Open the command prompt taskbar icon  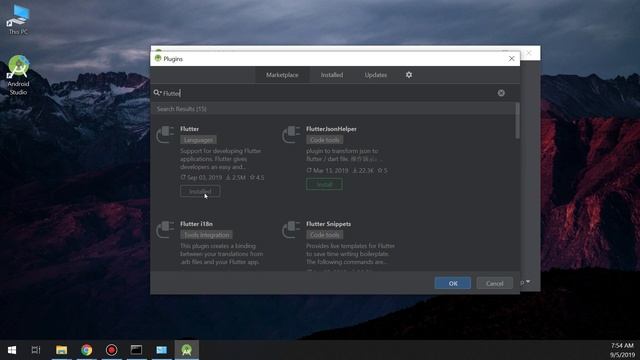tap(136, 350)
